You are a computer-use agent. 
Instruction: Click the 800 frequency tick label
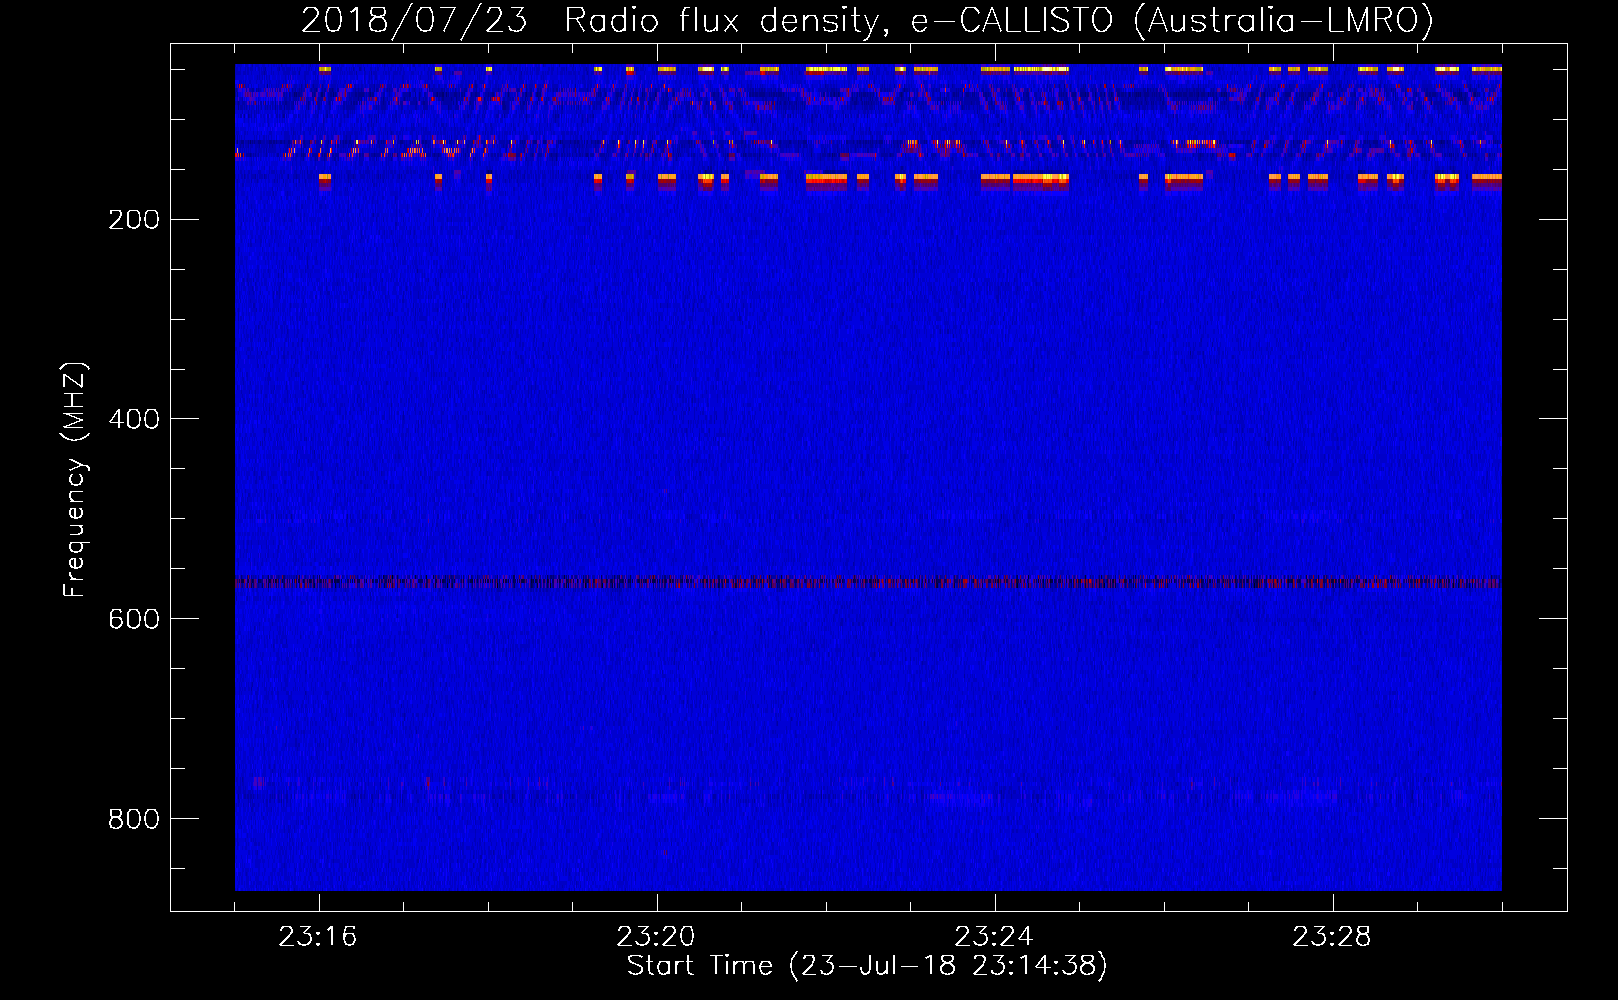[x=134, y=819]
